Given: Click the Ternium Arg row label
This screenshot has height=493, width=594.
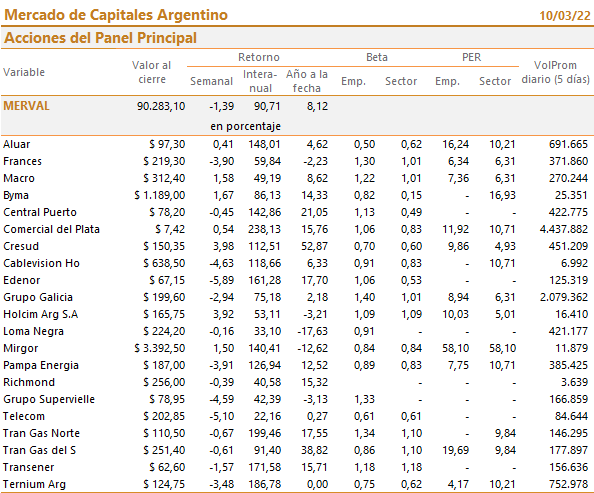Looking at the screenshot, I should click(34, 484).
